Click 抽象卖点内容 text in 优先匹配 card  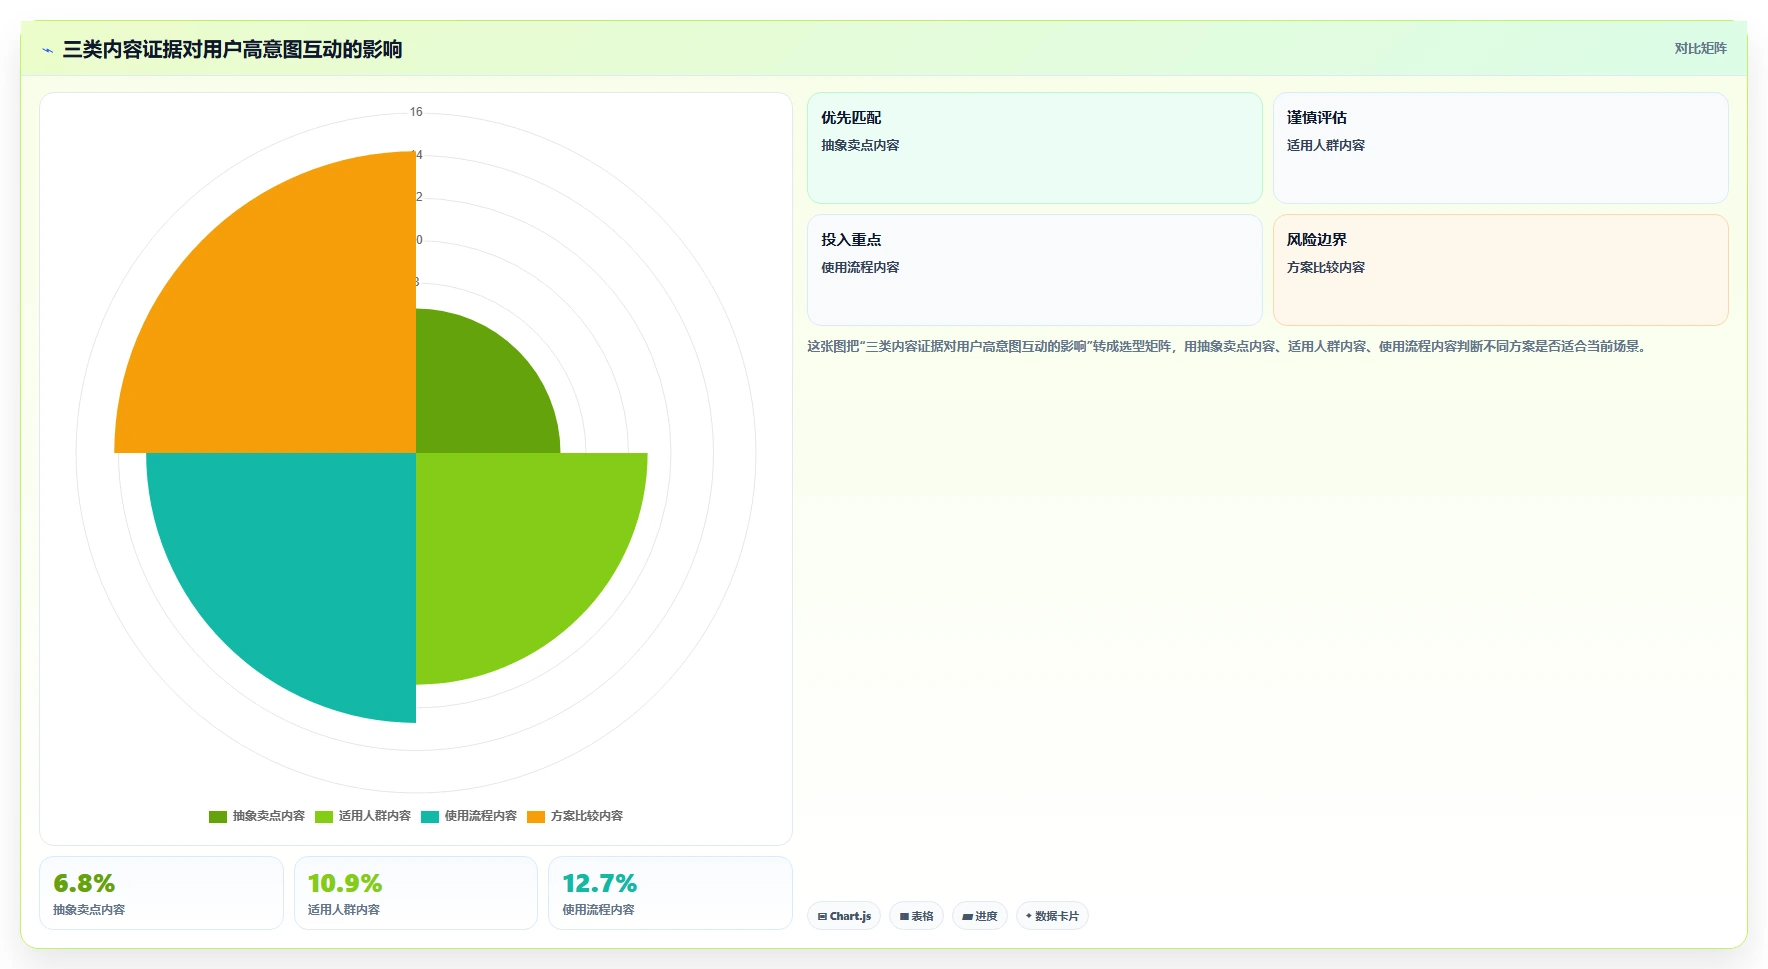click(860, 145)
